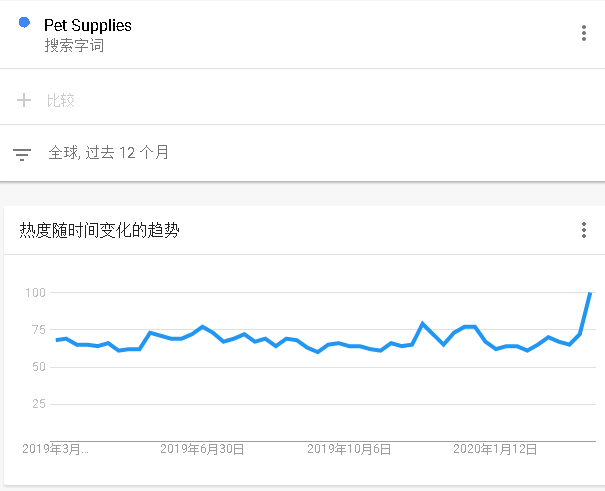Click the 搜索字词 label under Pet Supplies
Image resolution: width=605 pixels, height=491 pixels.
(x=74, y=45)
